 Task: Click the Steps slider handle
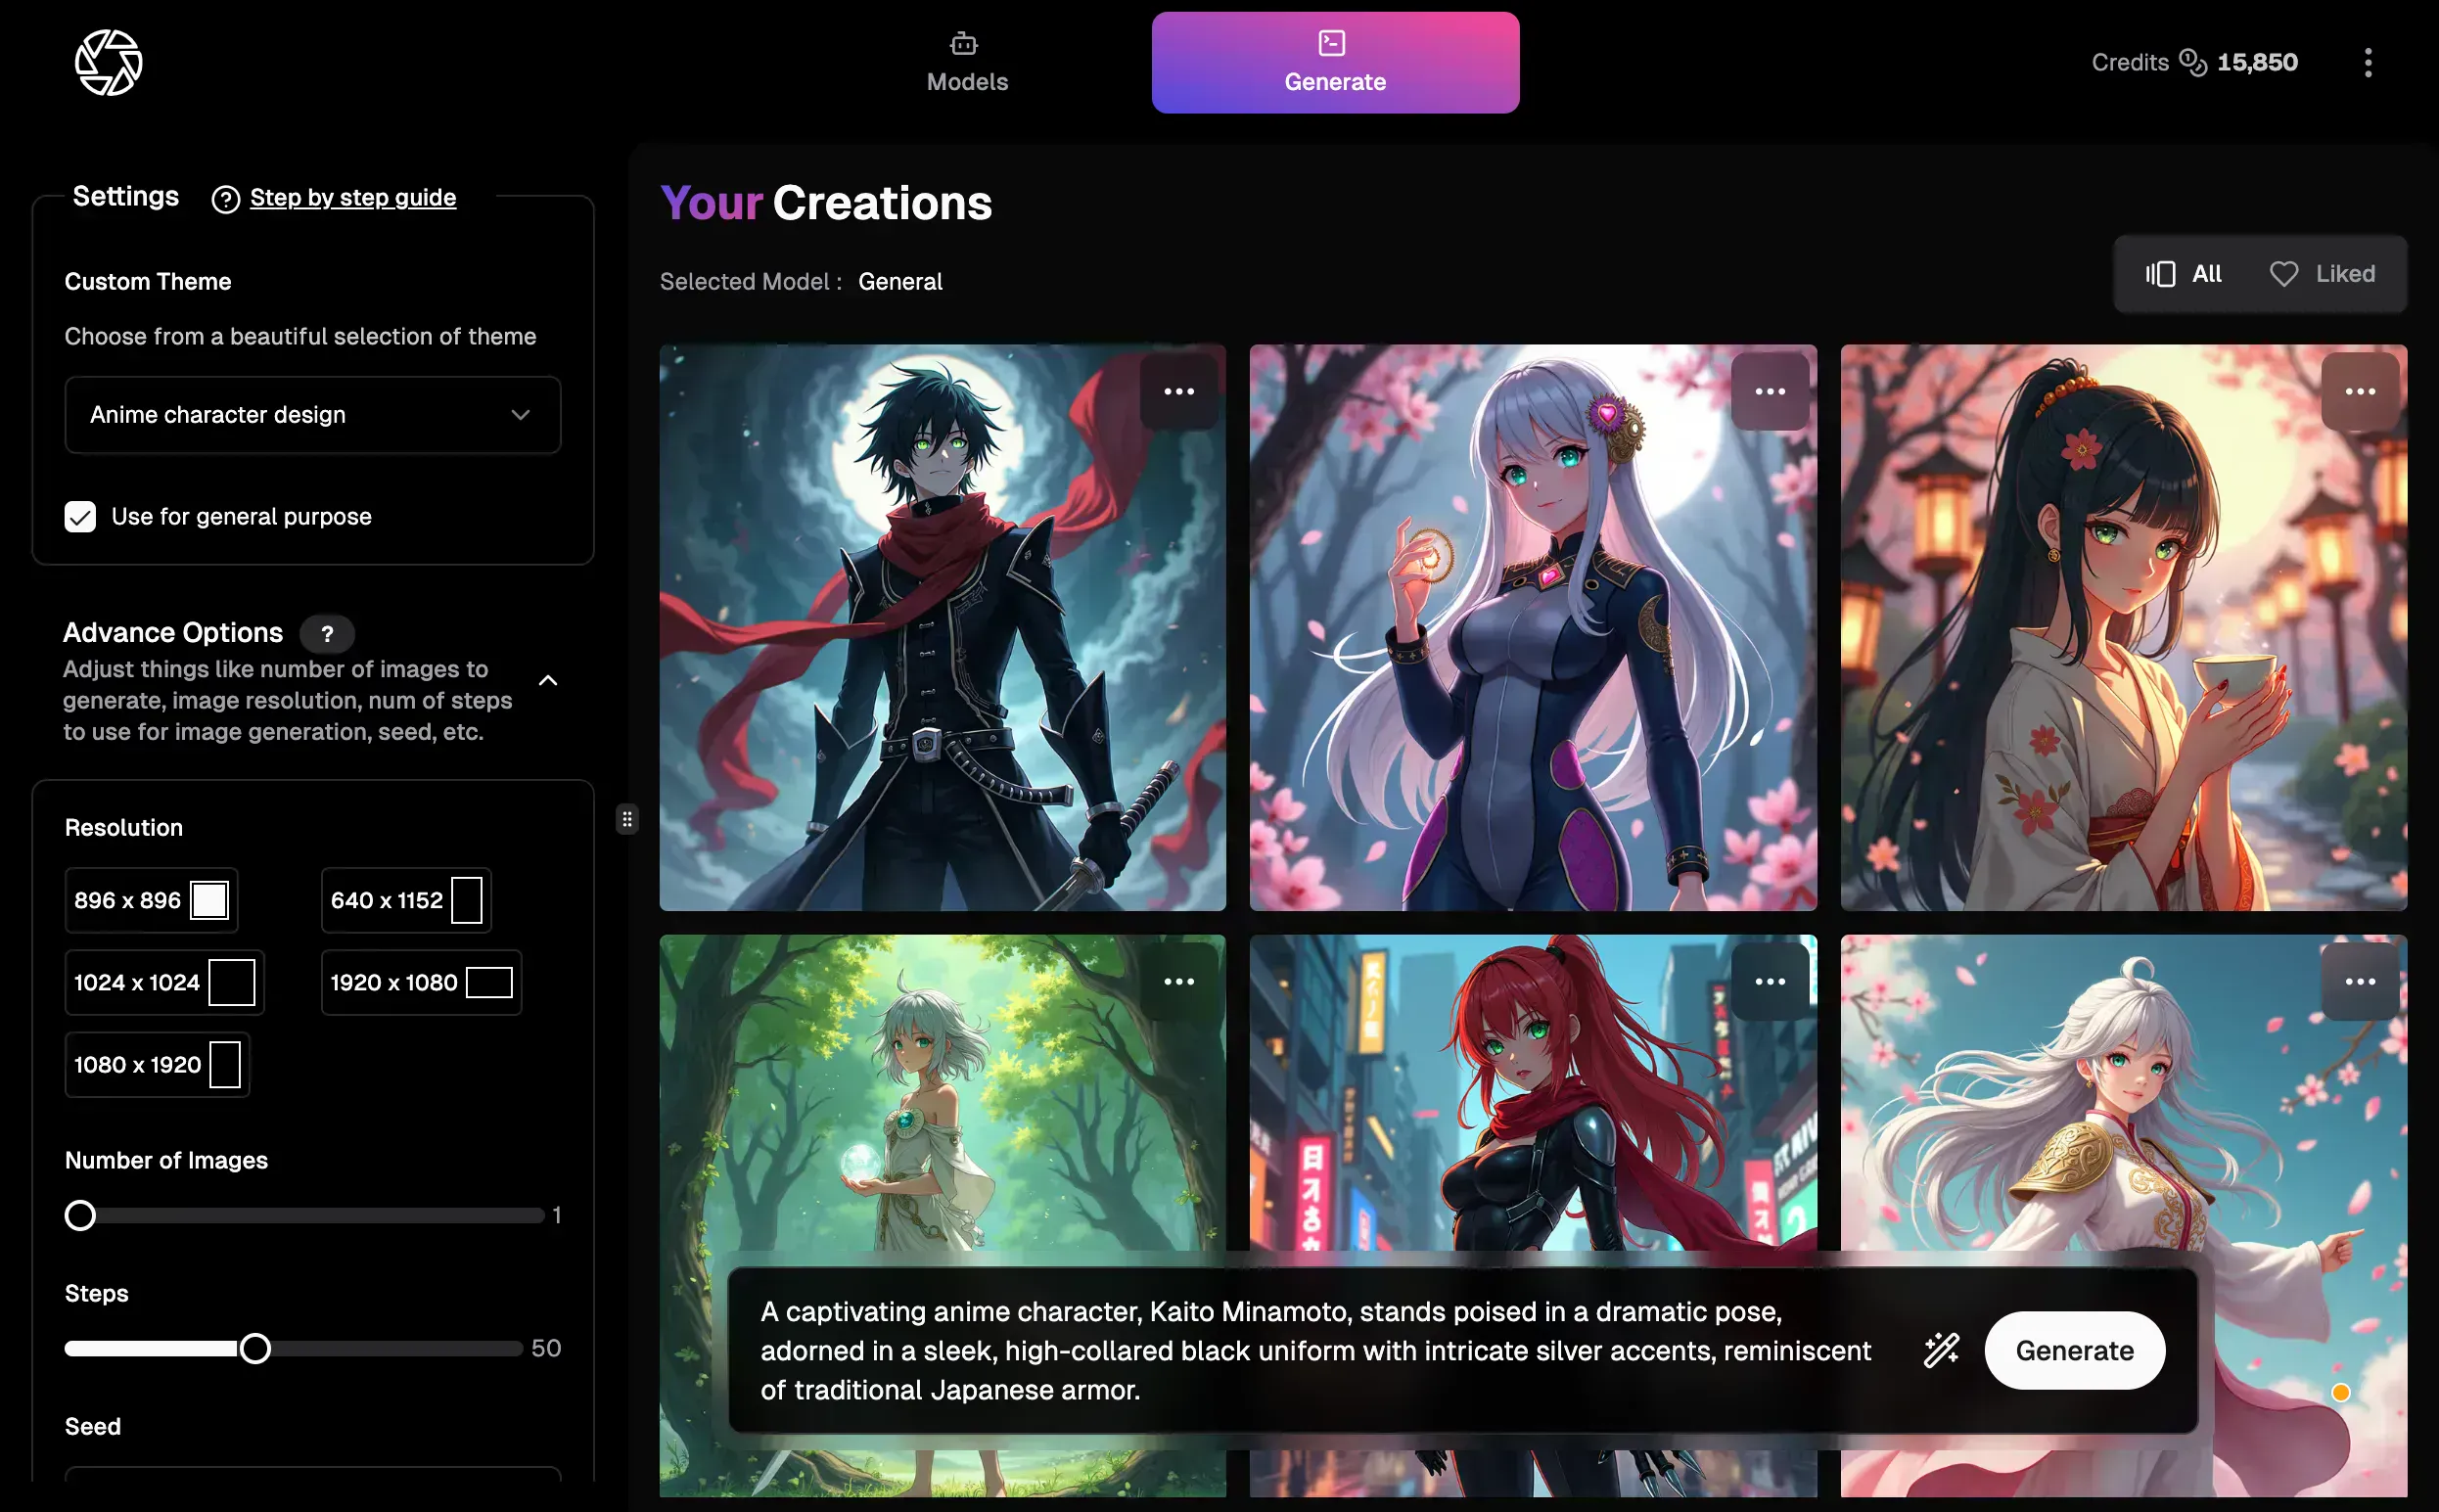click(x=255, y=1348)
